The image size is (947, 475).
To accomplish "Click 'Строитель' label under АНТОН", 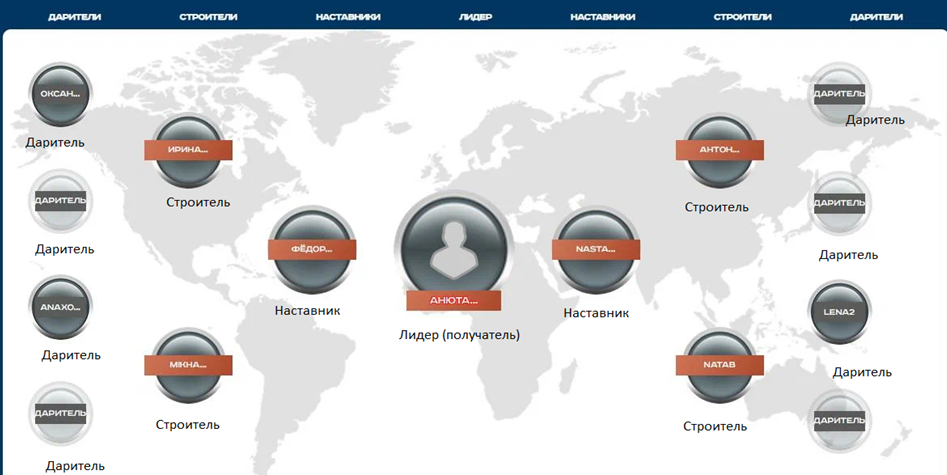I will point(716,207).
